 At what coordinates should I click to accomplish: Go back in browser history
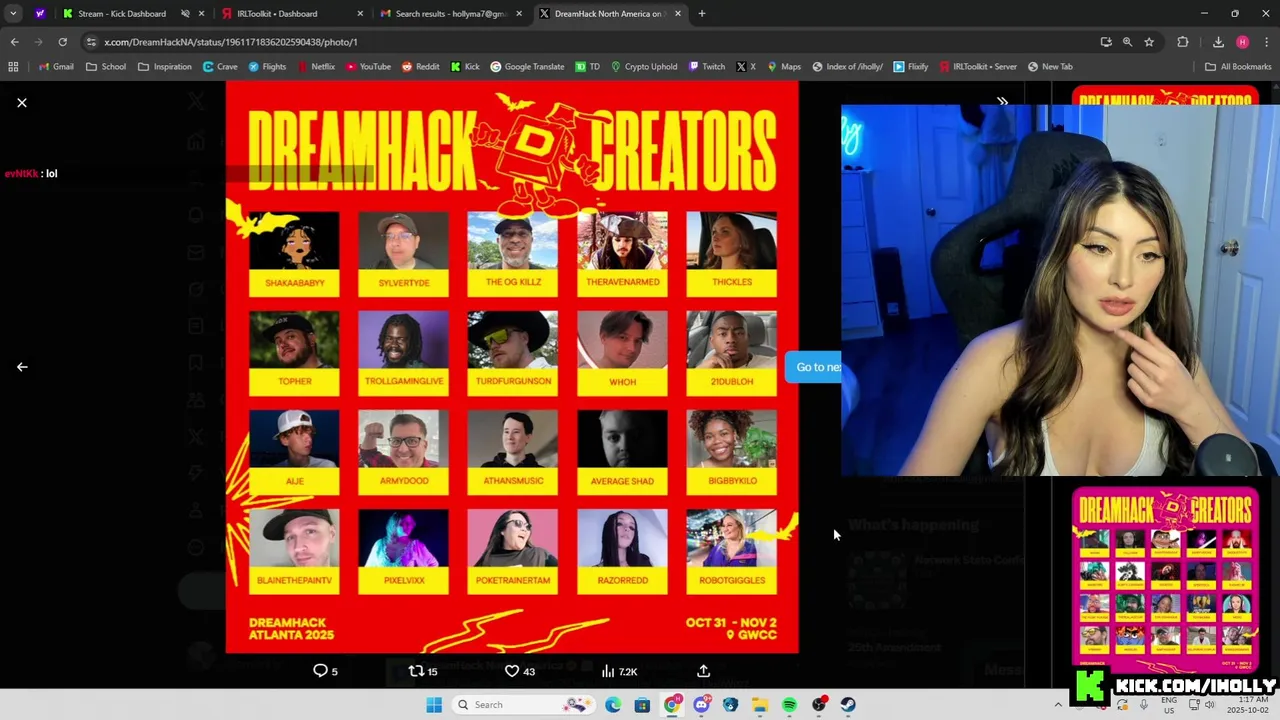[14, 42]
